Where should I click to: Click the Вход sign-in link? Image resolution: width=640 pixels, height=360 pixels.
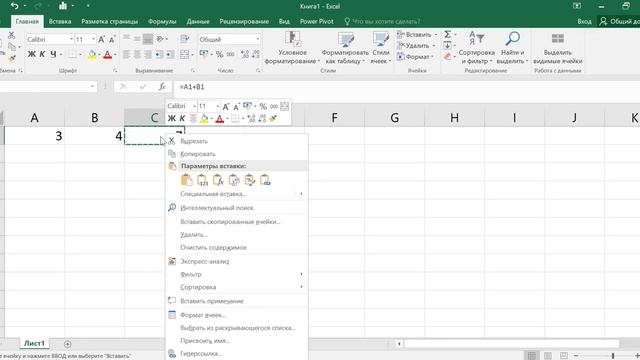pyautogui.click(x=584, y=21)
